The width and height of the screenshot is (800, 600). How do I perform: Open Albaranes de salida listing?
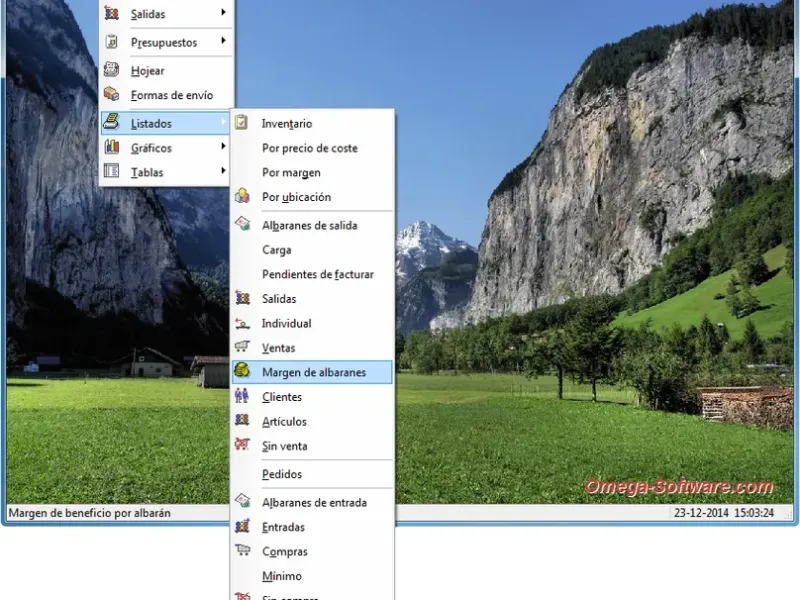[312, 226]
